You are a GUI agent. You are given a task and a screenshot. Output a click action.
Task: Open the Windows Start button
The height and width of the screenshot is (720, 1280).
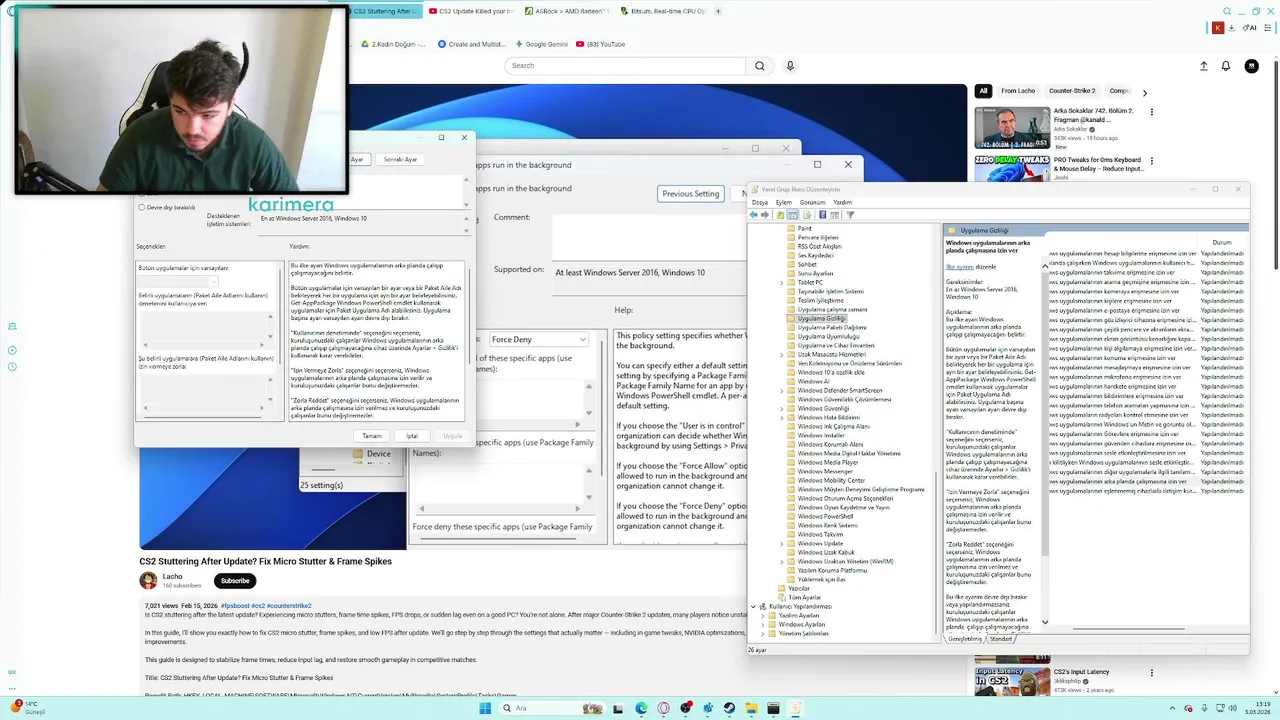click(x=485, y=708)
